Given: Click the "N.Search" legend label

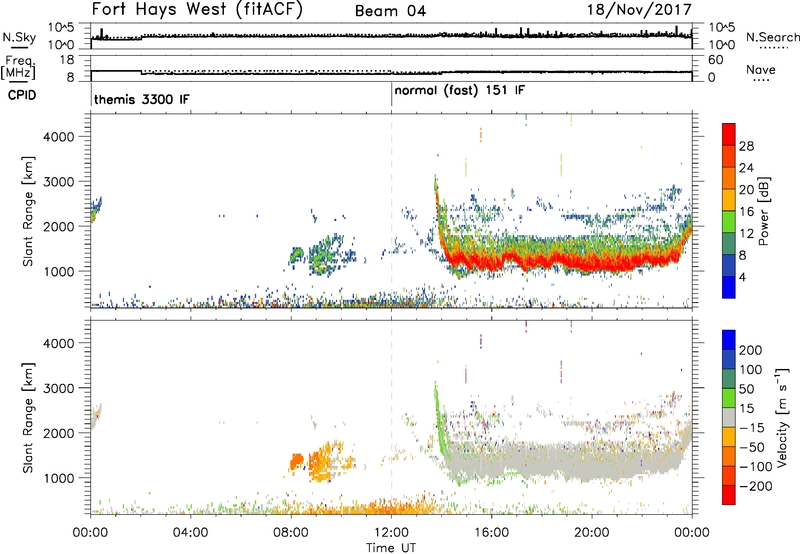Looking at the screenshot, I should [772, 37].
